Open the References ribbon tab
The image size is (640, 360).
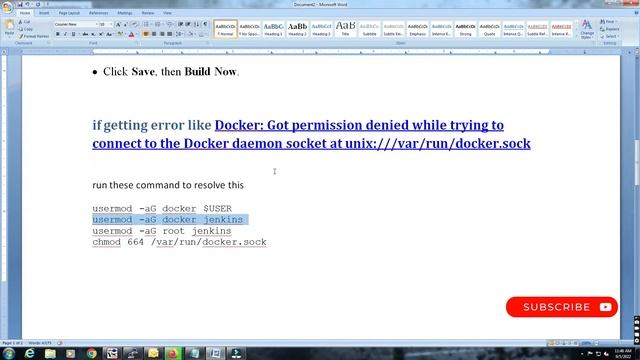(x=99, y=13)
